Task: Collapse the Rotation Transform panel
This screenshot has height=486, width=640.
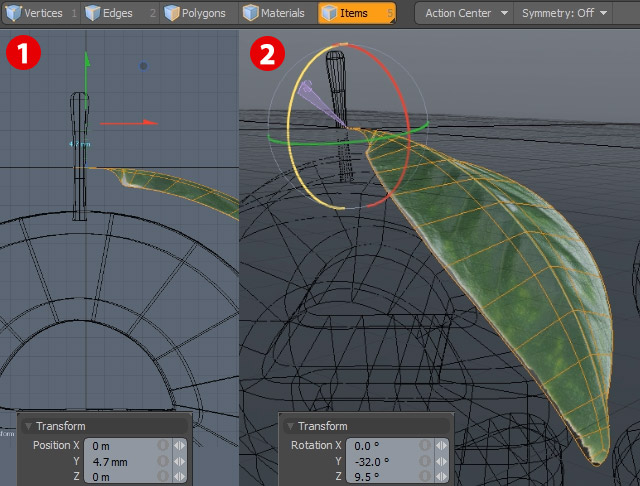Action: click(x=290, y=426)
